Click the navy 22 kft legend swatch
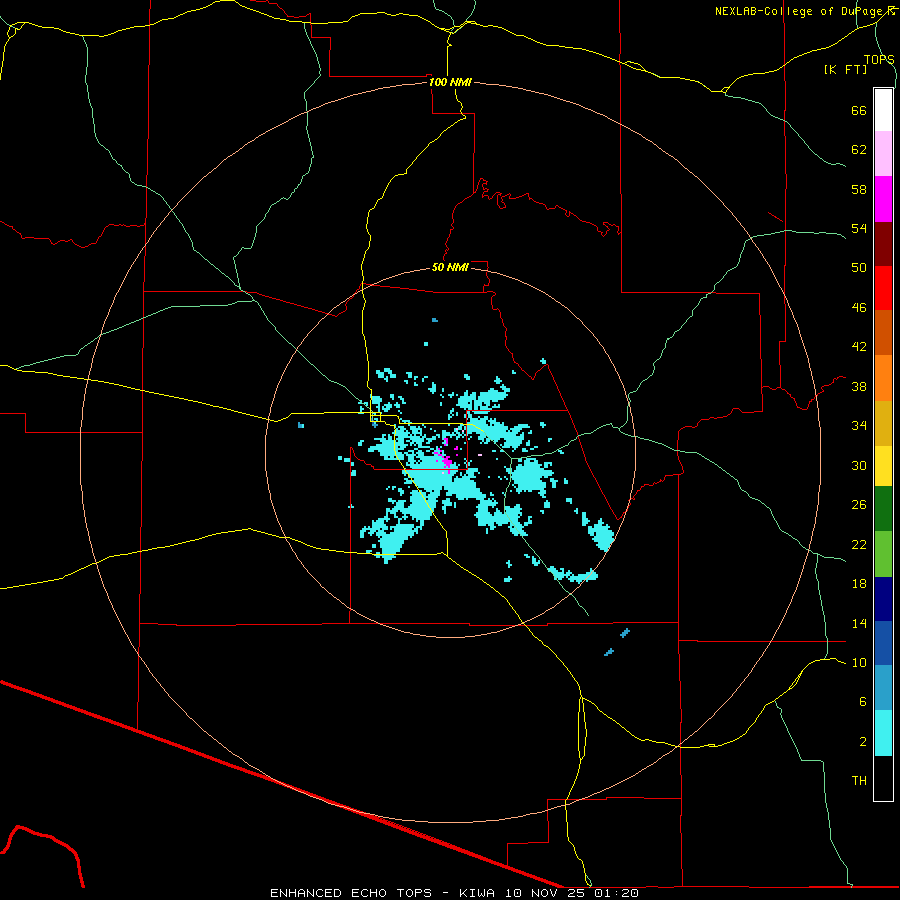Image resolution: width=900 pixels, height=900 pixels. 883,599
